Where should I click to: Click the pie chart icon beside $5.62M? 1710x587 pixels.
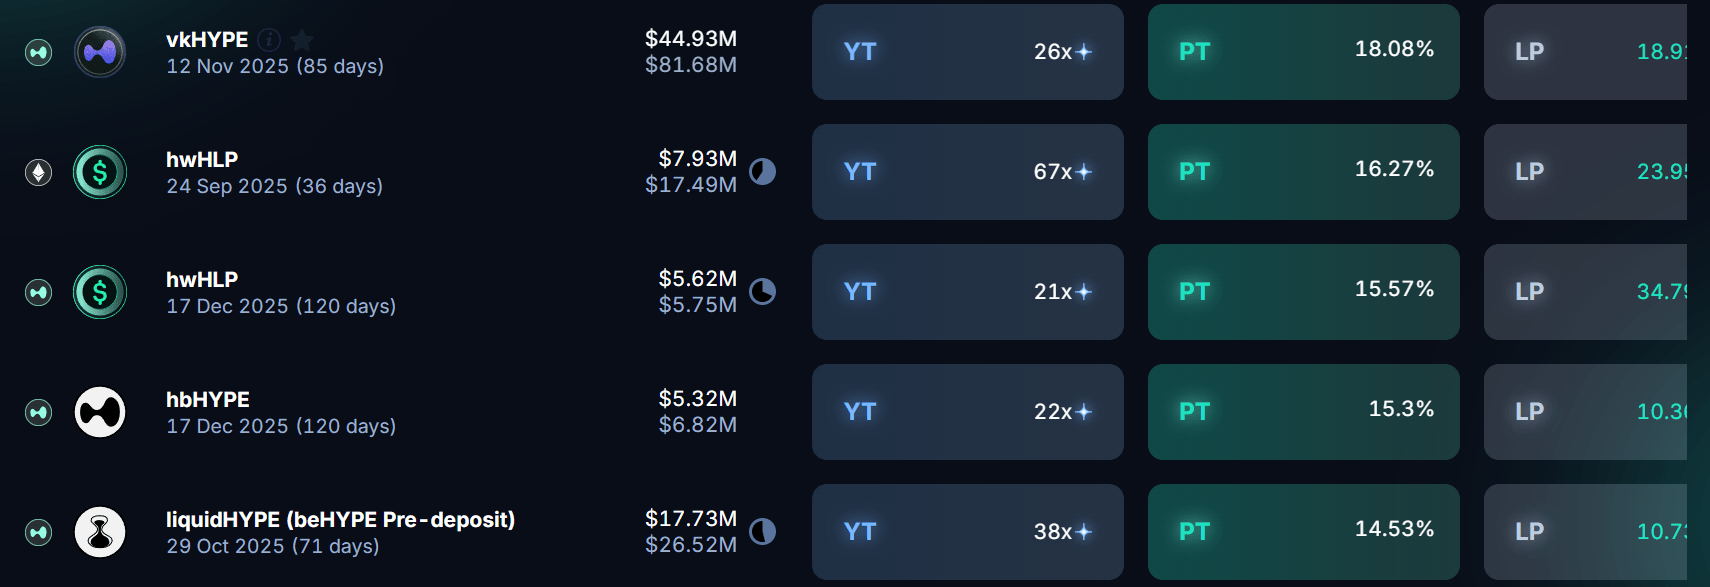click(763, 291)
